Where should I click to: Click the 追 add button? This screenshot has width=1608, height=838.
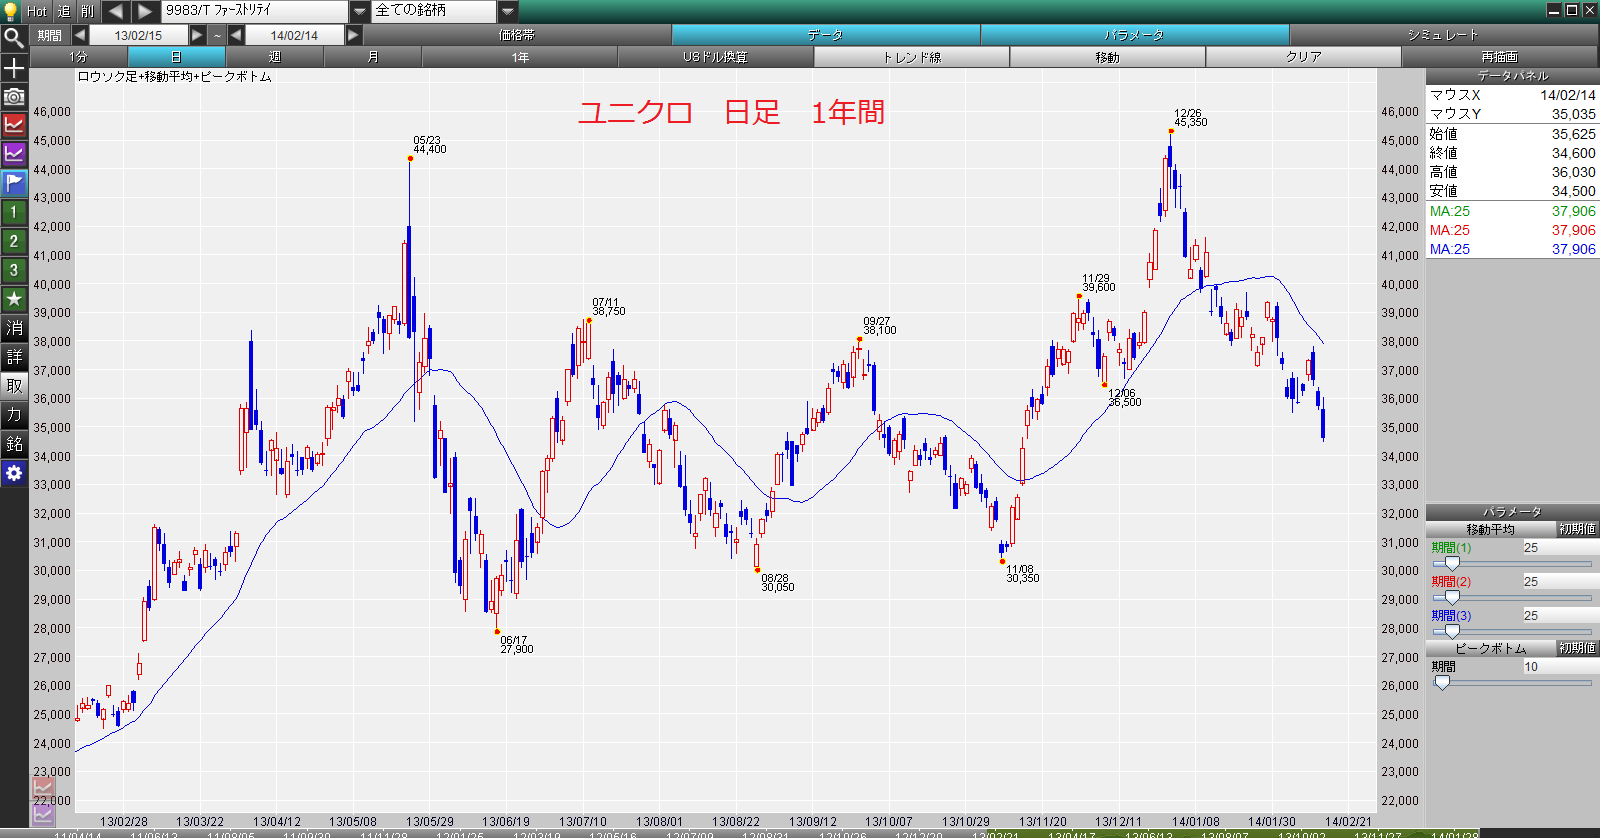tap(64, 11)
